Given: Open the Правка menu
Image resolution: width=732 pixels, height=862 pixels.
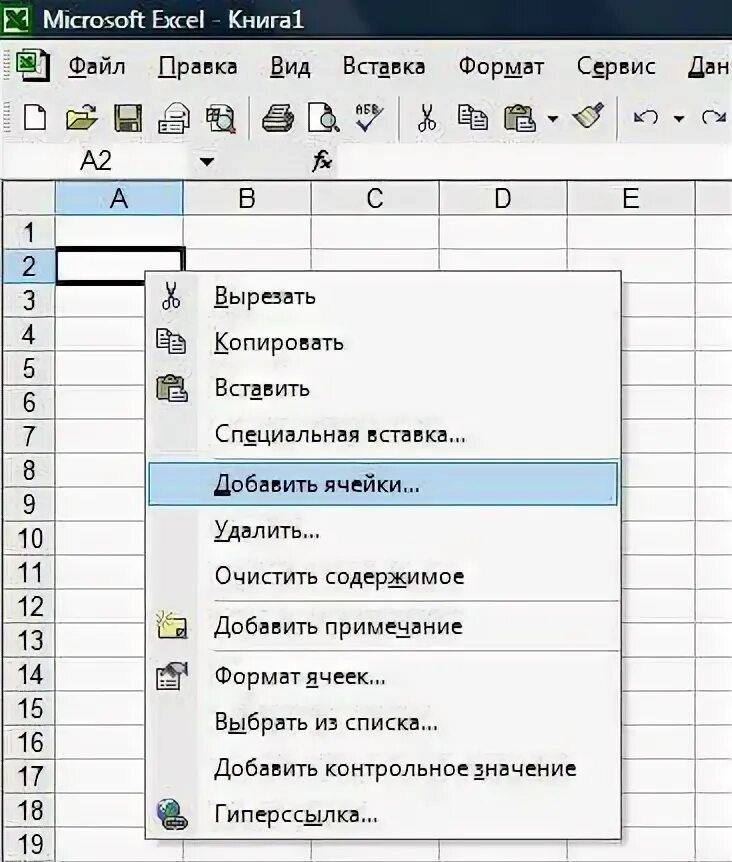Looking at the screenshot, I should (x=198, y=67).
